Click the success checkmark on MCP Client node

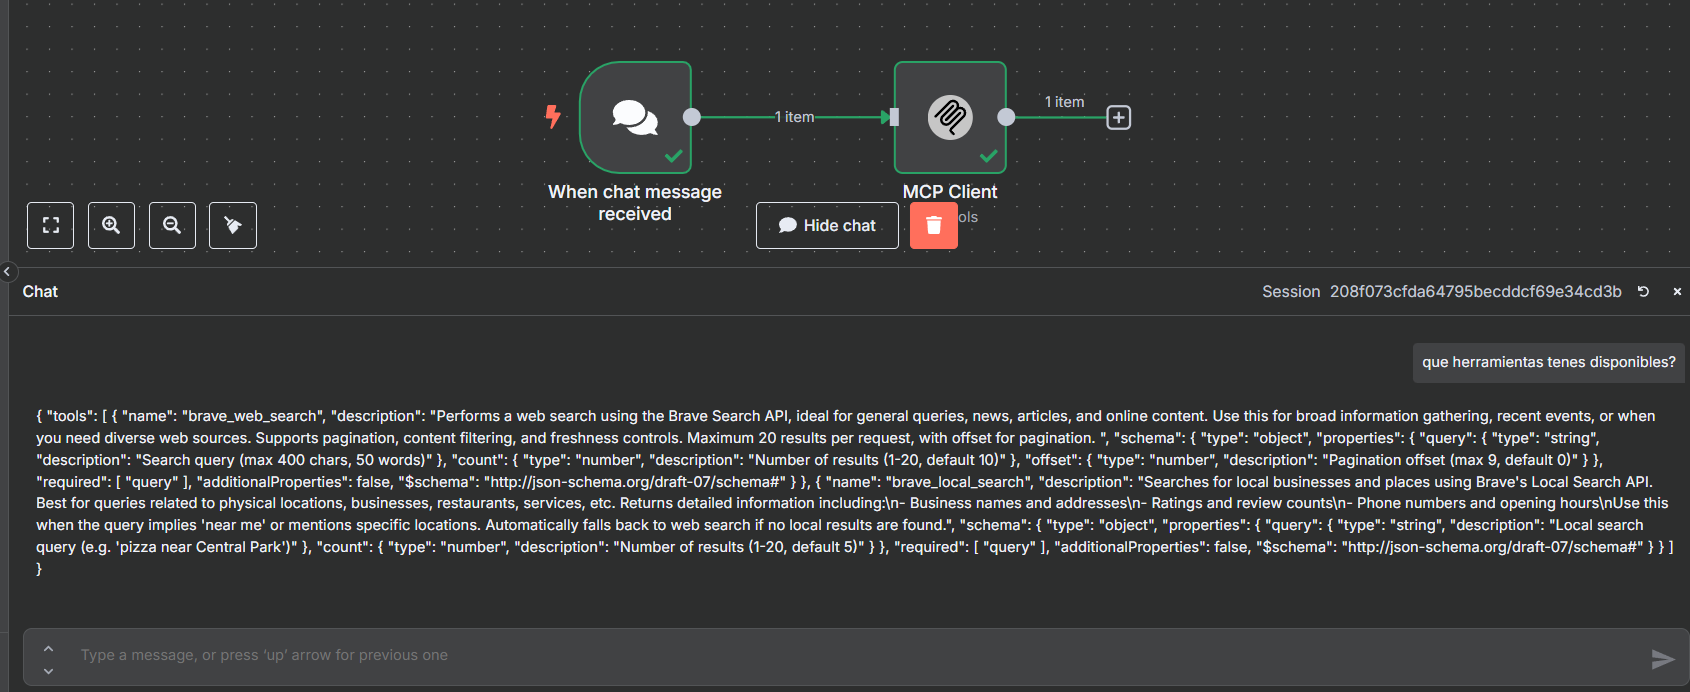point(988,156)
